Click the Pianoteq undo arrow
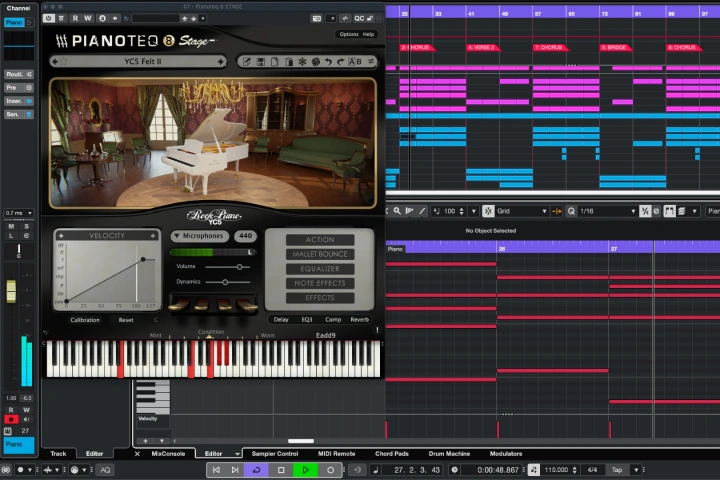720x480 pixels. tap(328, 62)
